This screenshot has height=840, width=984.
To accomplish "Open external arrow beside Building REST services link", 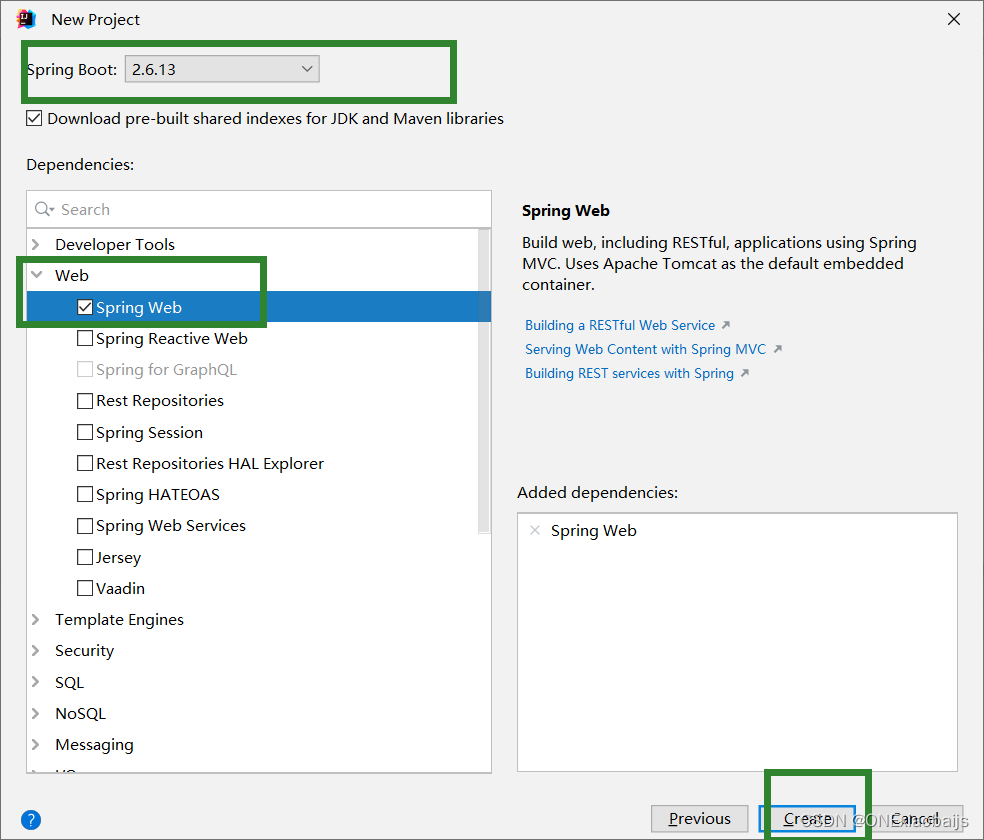I will point(745,373).
